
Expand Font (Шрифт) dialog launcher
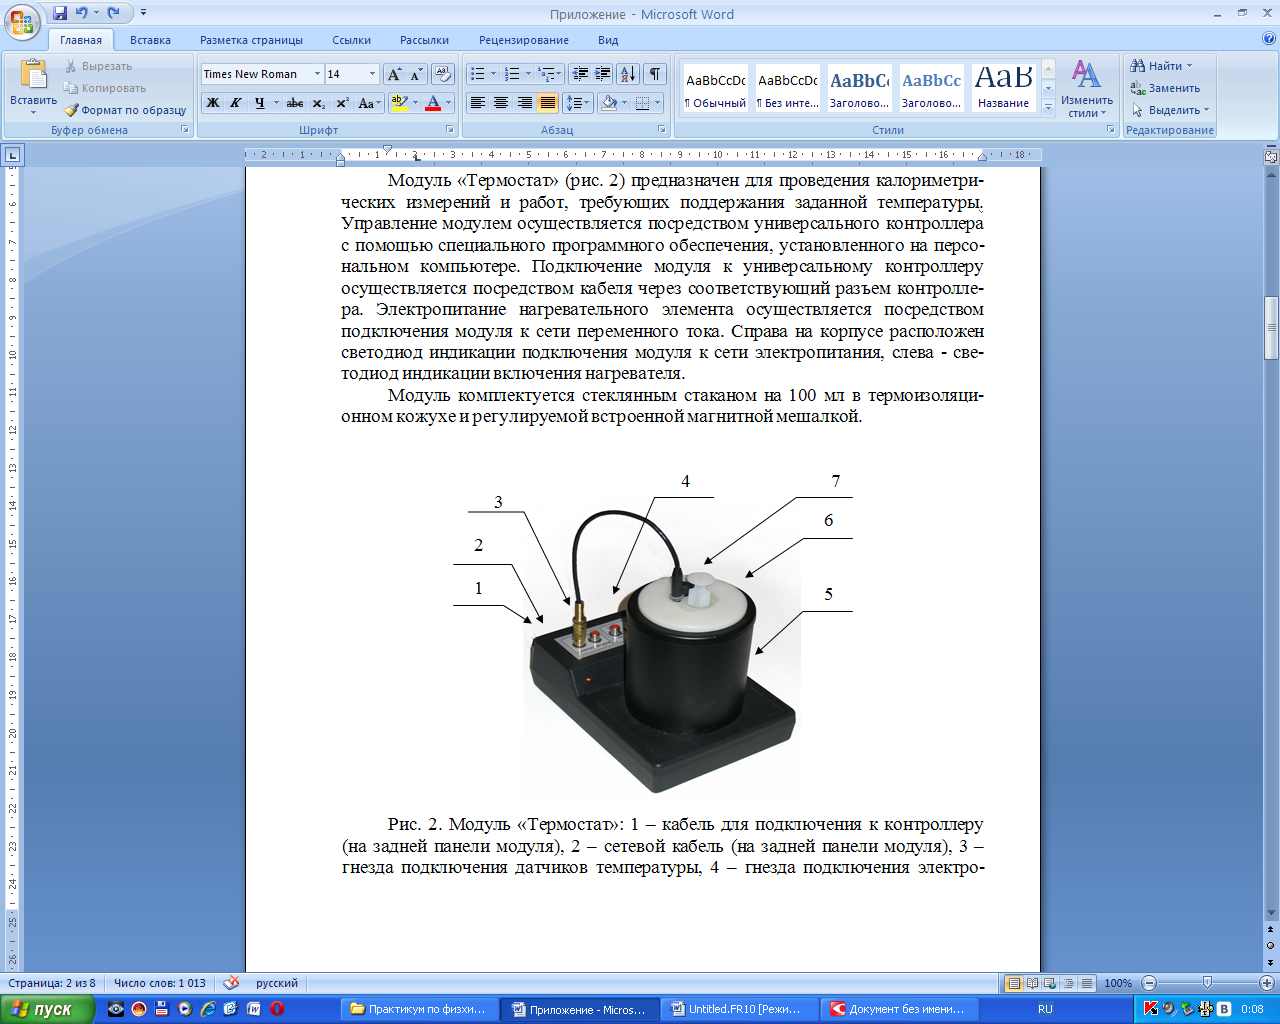point(450,130)
